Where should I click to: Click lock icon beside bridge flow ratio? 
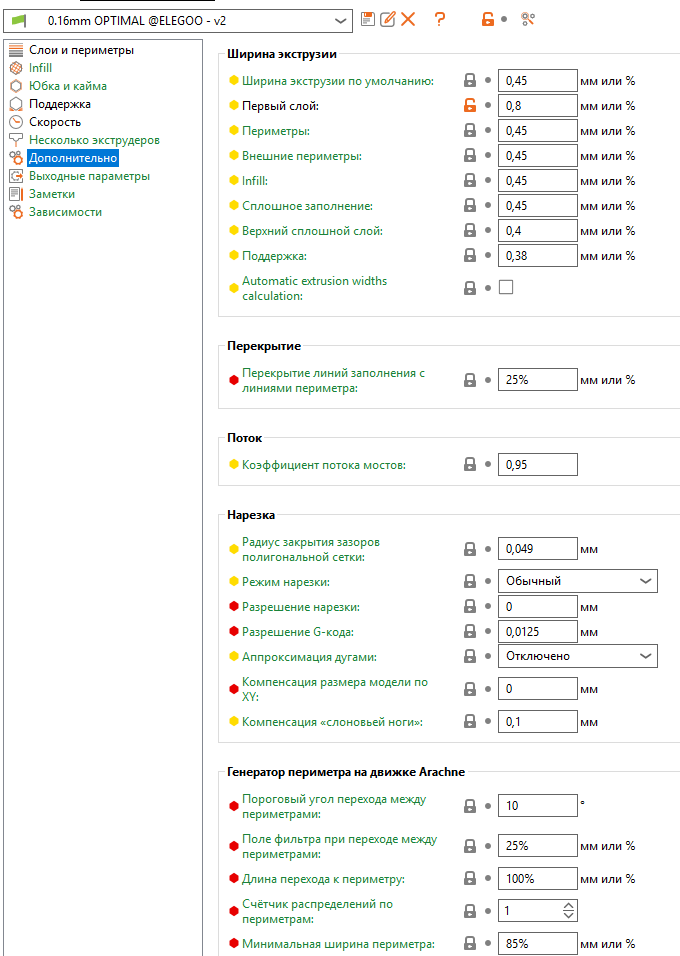(x=469, y=465)
